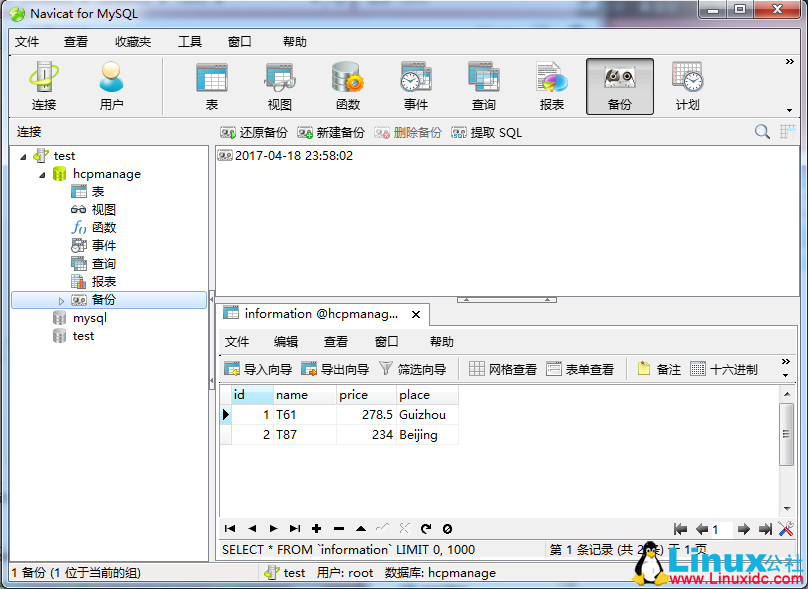Open the 收藏夹 favorites menu
The image size is (808, 589).
click(133, 42)
